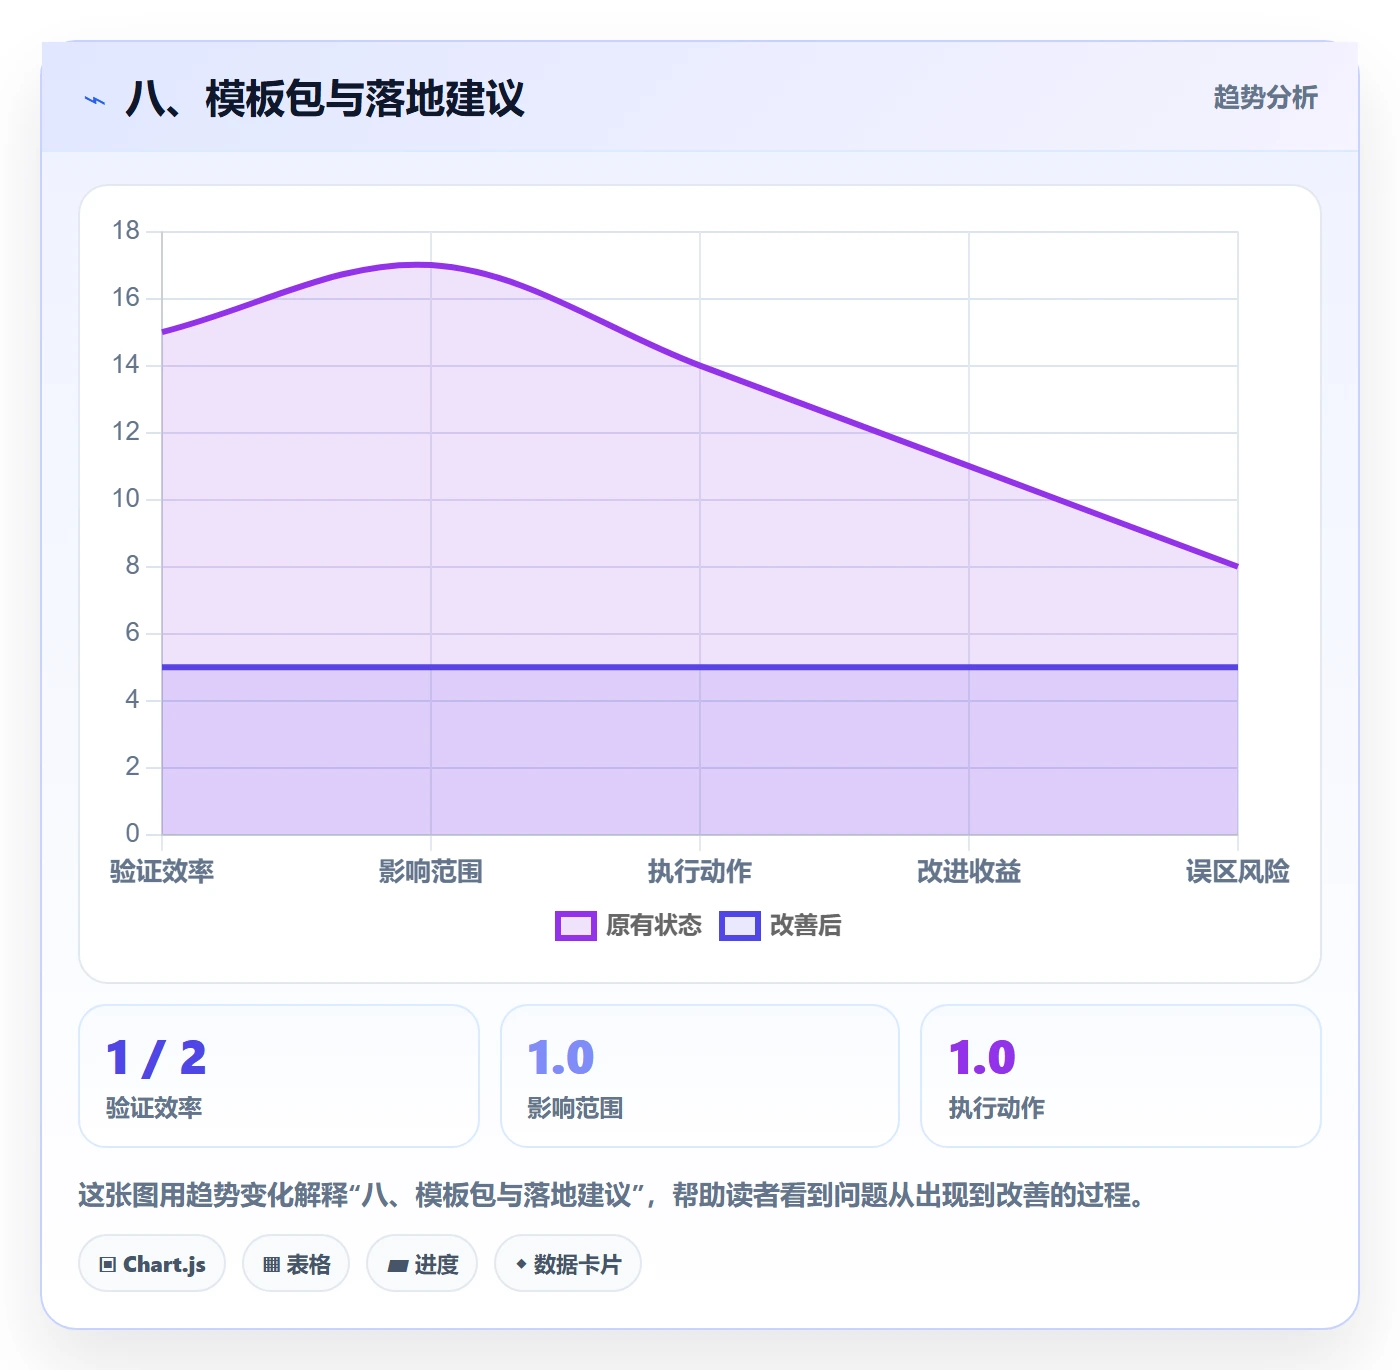
Task: Click the lightning icon beside the section title
Action: coord(95,100)
